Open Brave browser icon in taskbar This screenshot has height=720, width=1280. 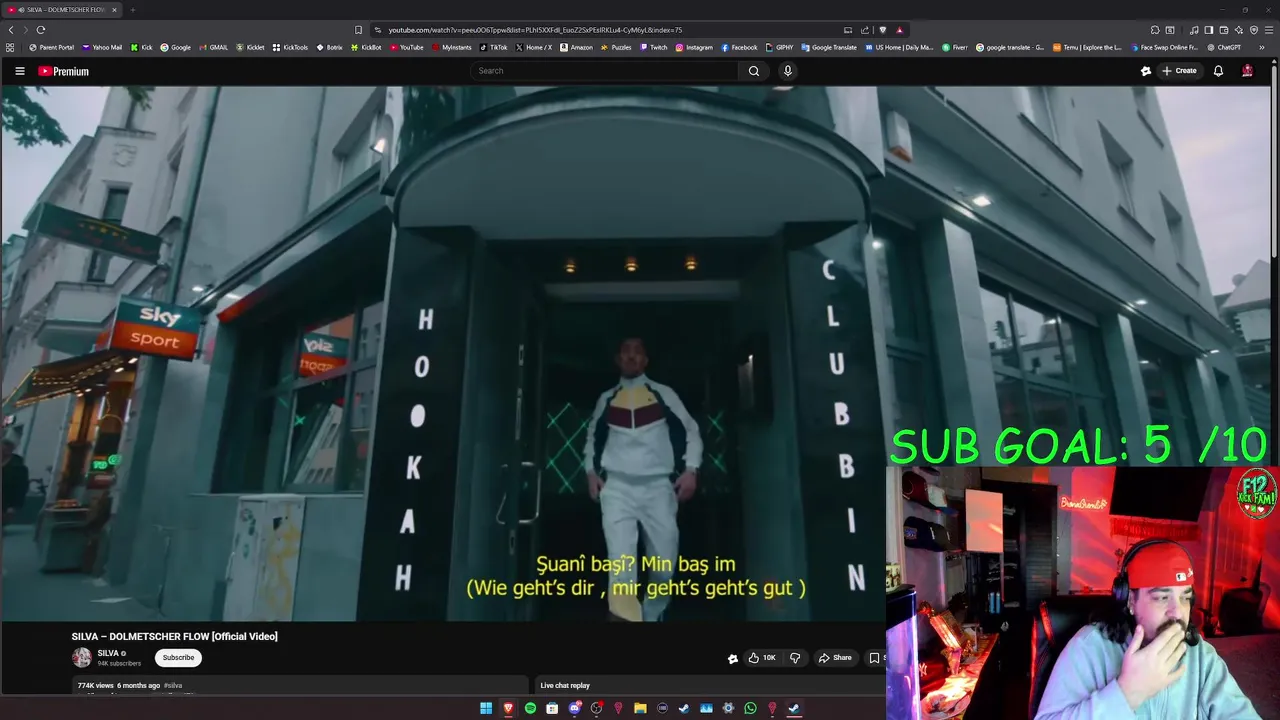[x=508, y=708]
